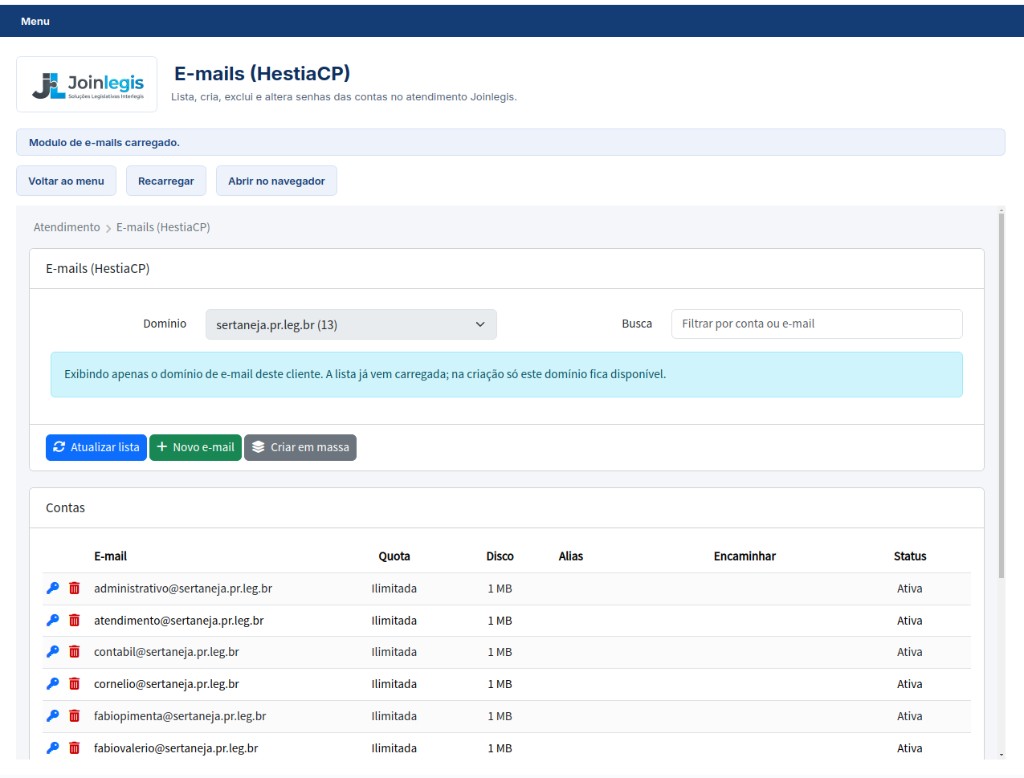This screenshot has width=1024, height=778.
Task: Click trash icon in the contabil@sertaneja.pr.leg.br row
Action: click(x=74, y=651)
